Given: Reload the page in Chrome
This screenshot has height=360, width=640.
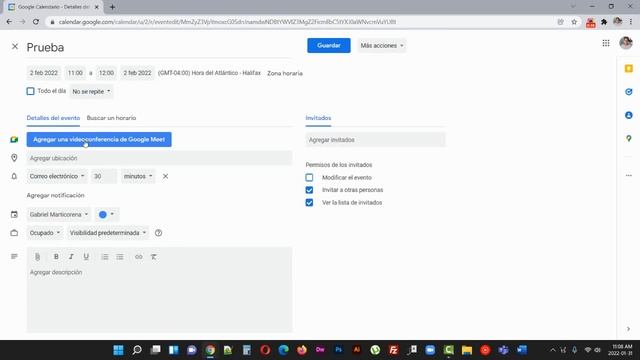Looking at the screenshot, I should tap(36, 22).
